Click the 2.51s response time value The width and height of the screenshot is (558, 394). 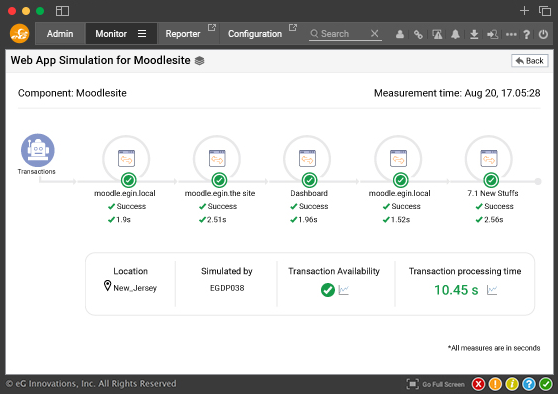click(x=217, y=220)
